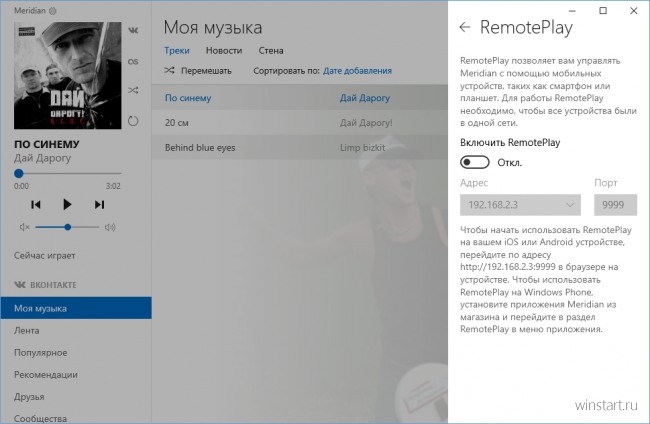Click the port field showing 9999
This screenshot has height=424, width=650.
tap(615, 205)
